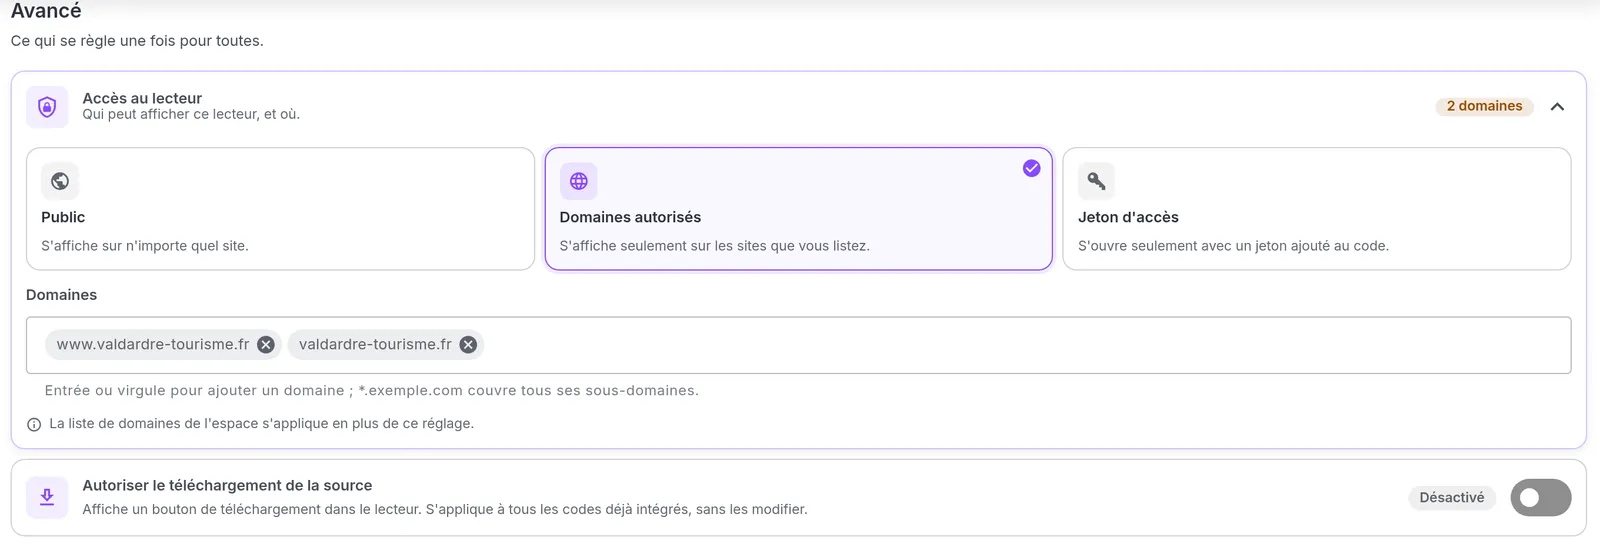Enable the source download toggle
This screenshot has width=1600, height=547.
click(1540, 497)
